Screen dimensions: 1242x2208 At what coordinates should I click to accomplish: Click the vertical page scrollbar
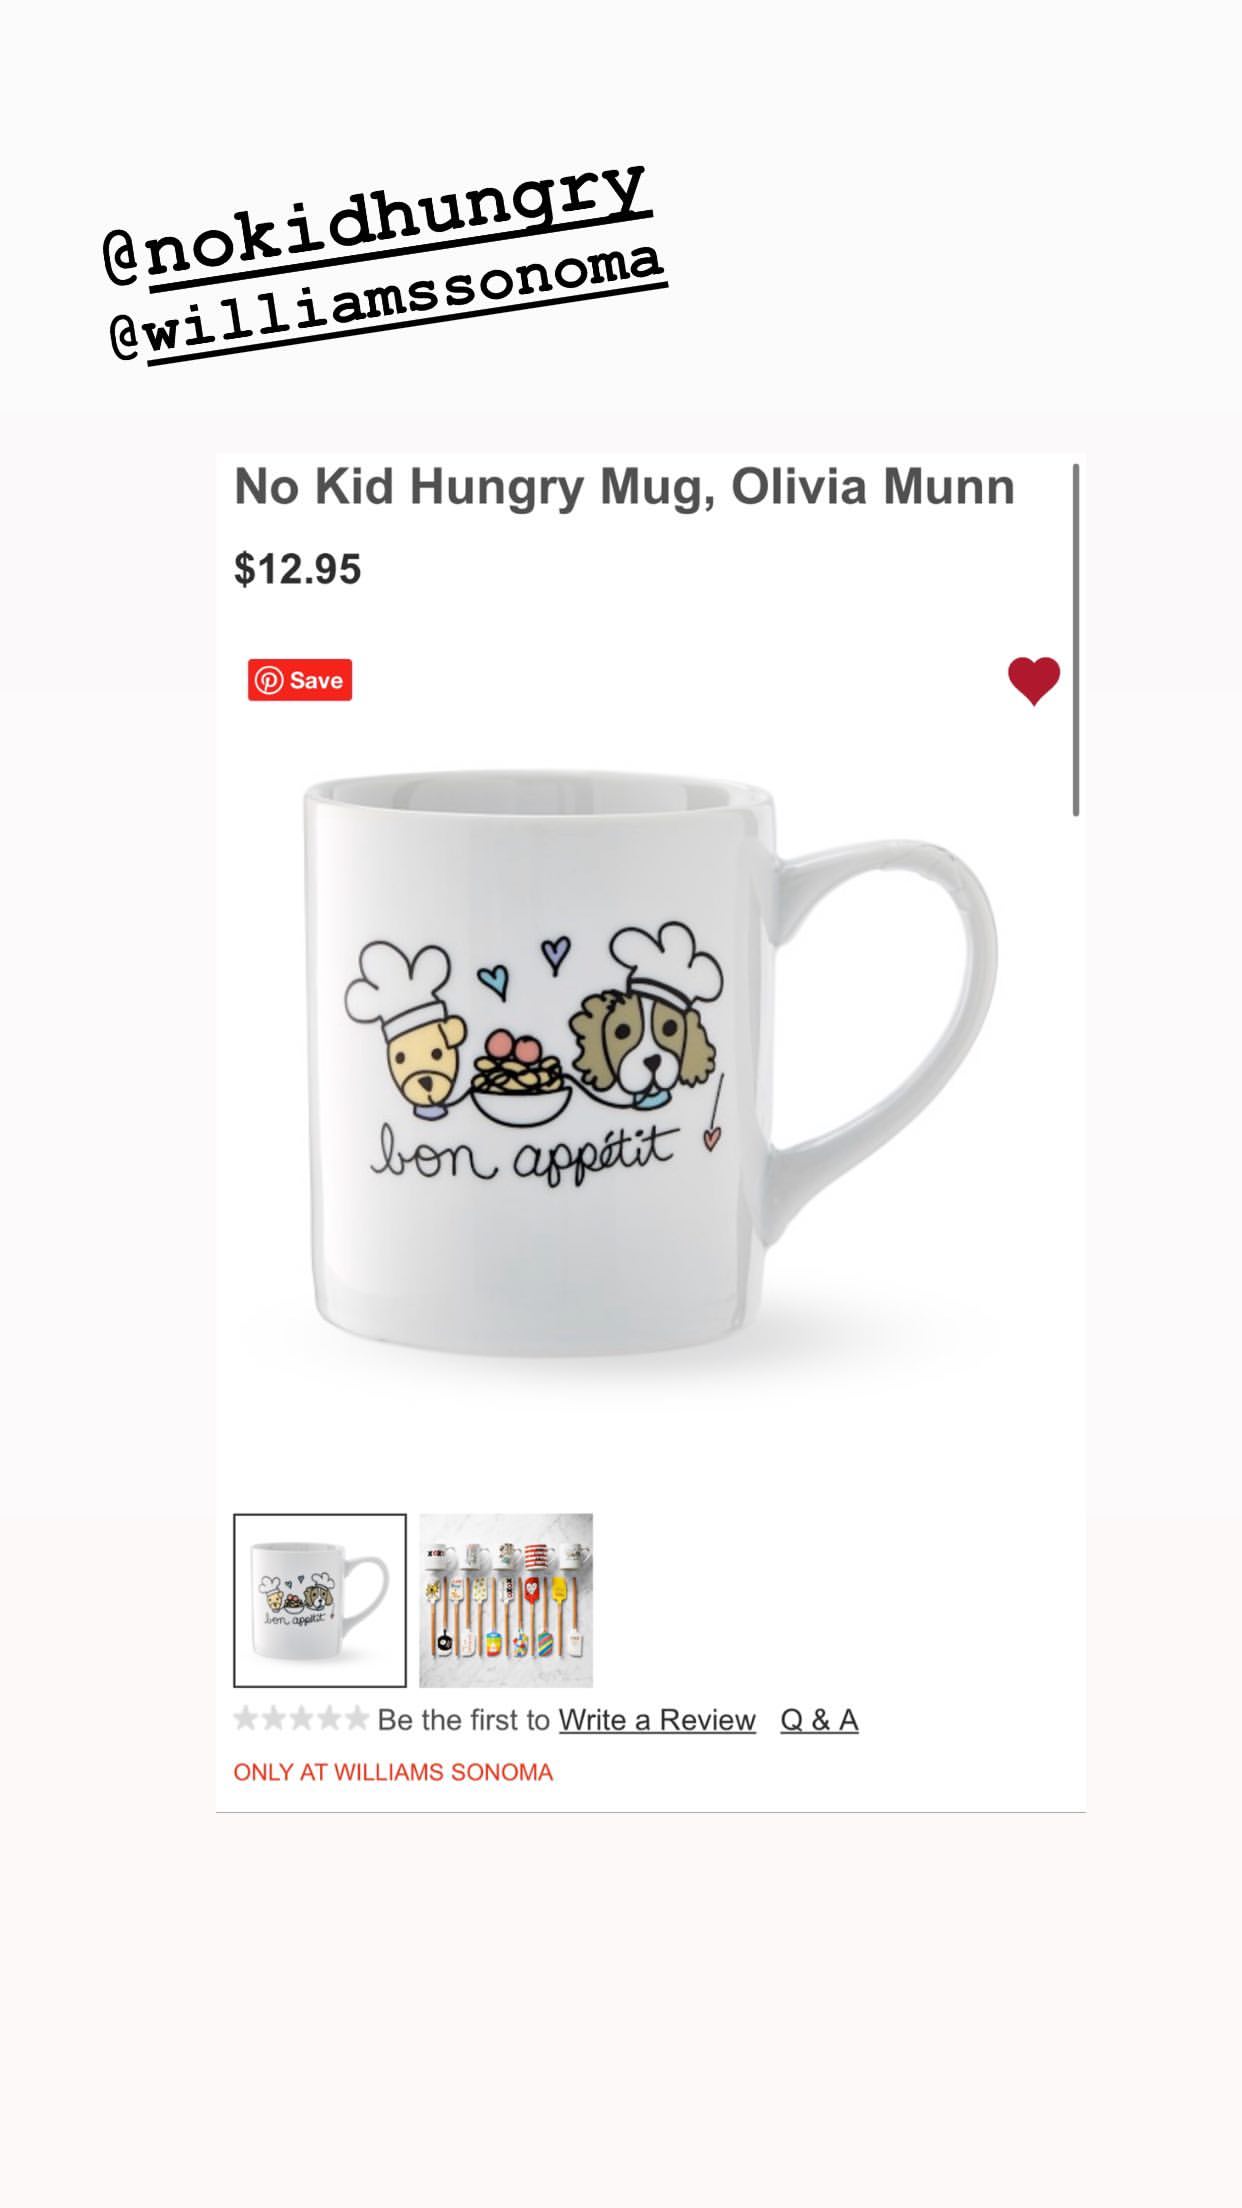pos(1076,640)
